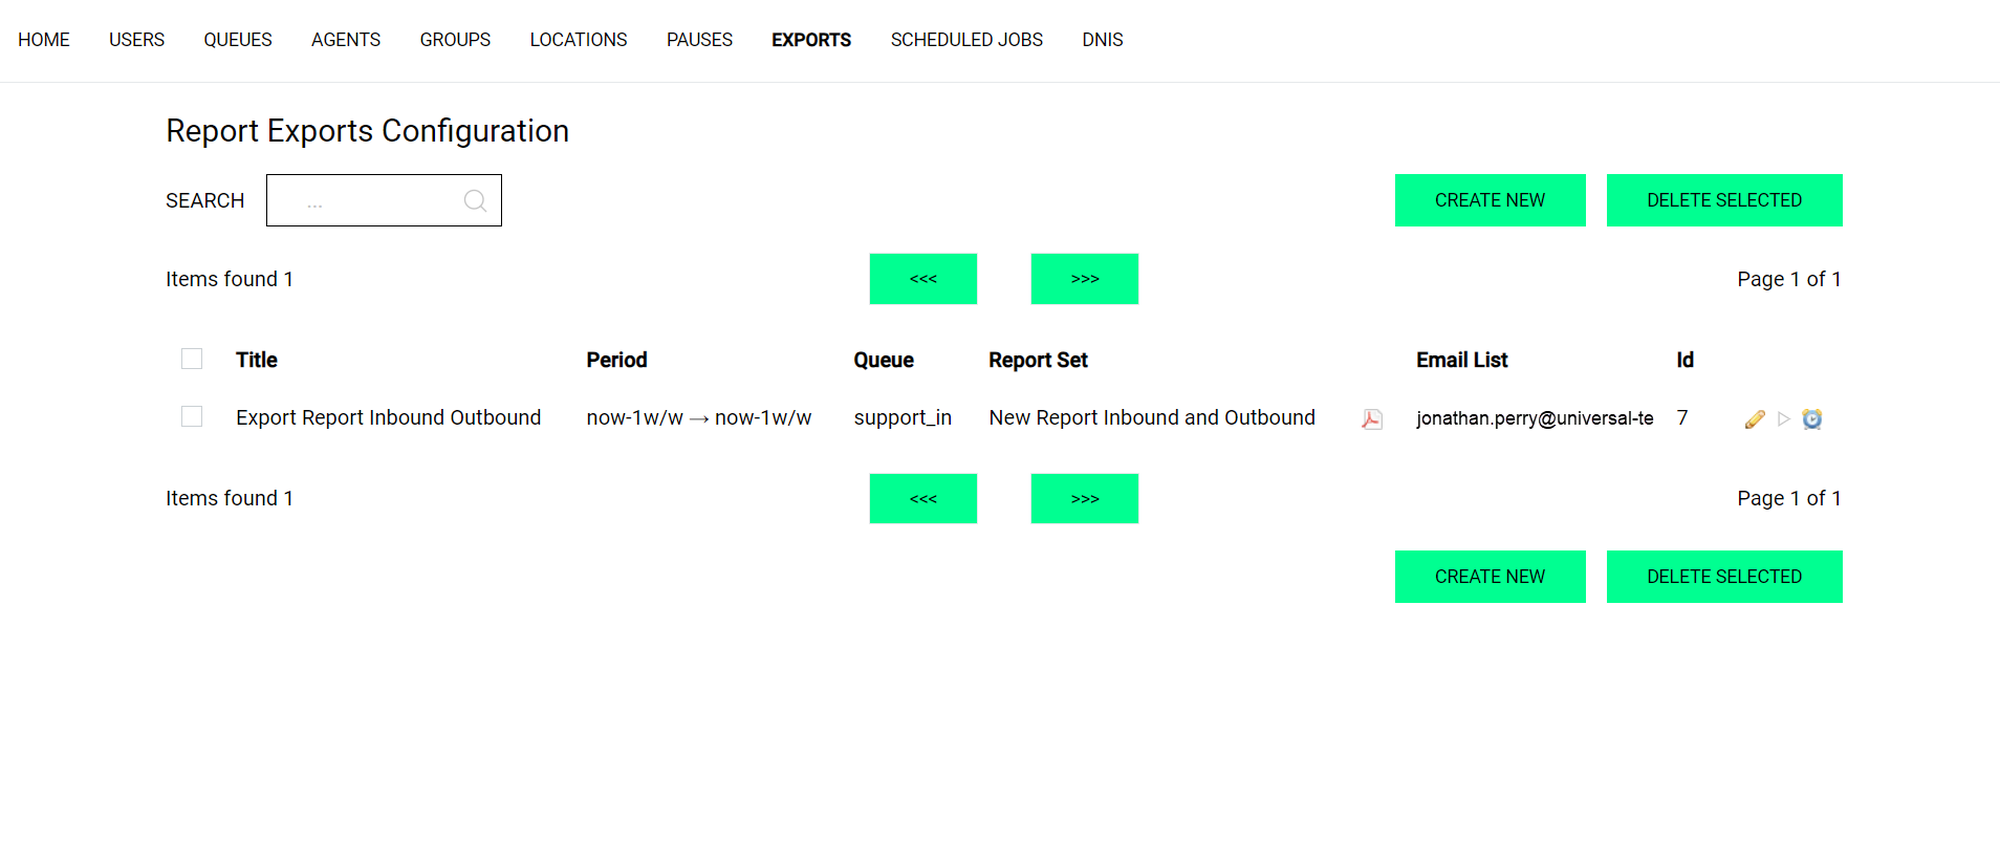The height and width of the screenshot is (864, 2000).
Task: Open the Scheduled Jobs menu item
Action: click(966, 40)
